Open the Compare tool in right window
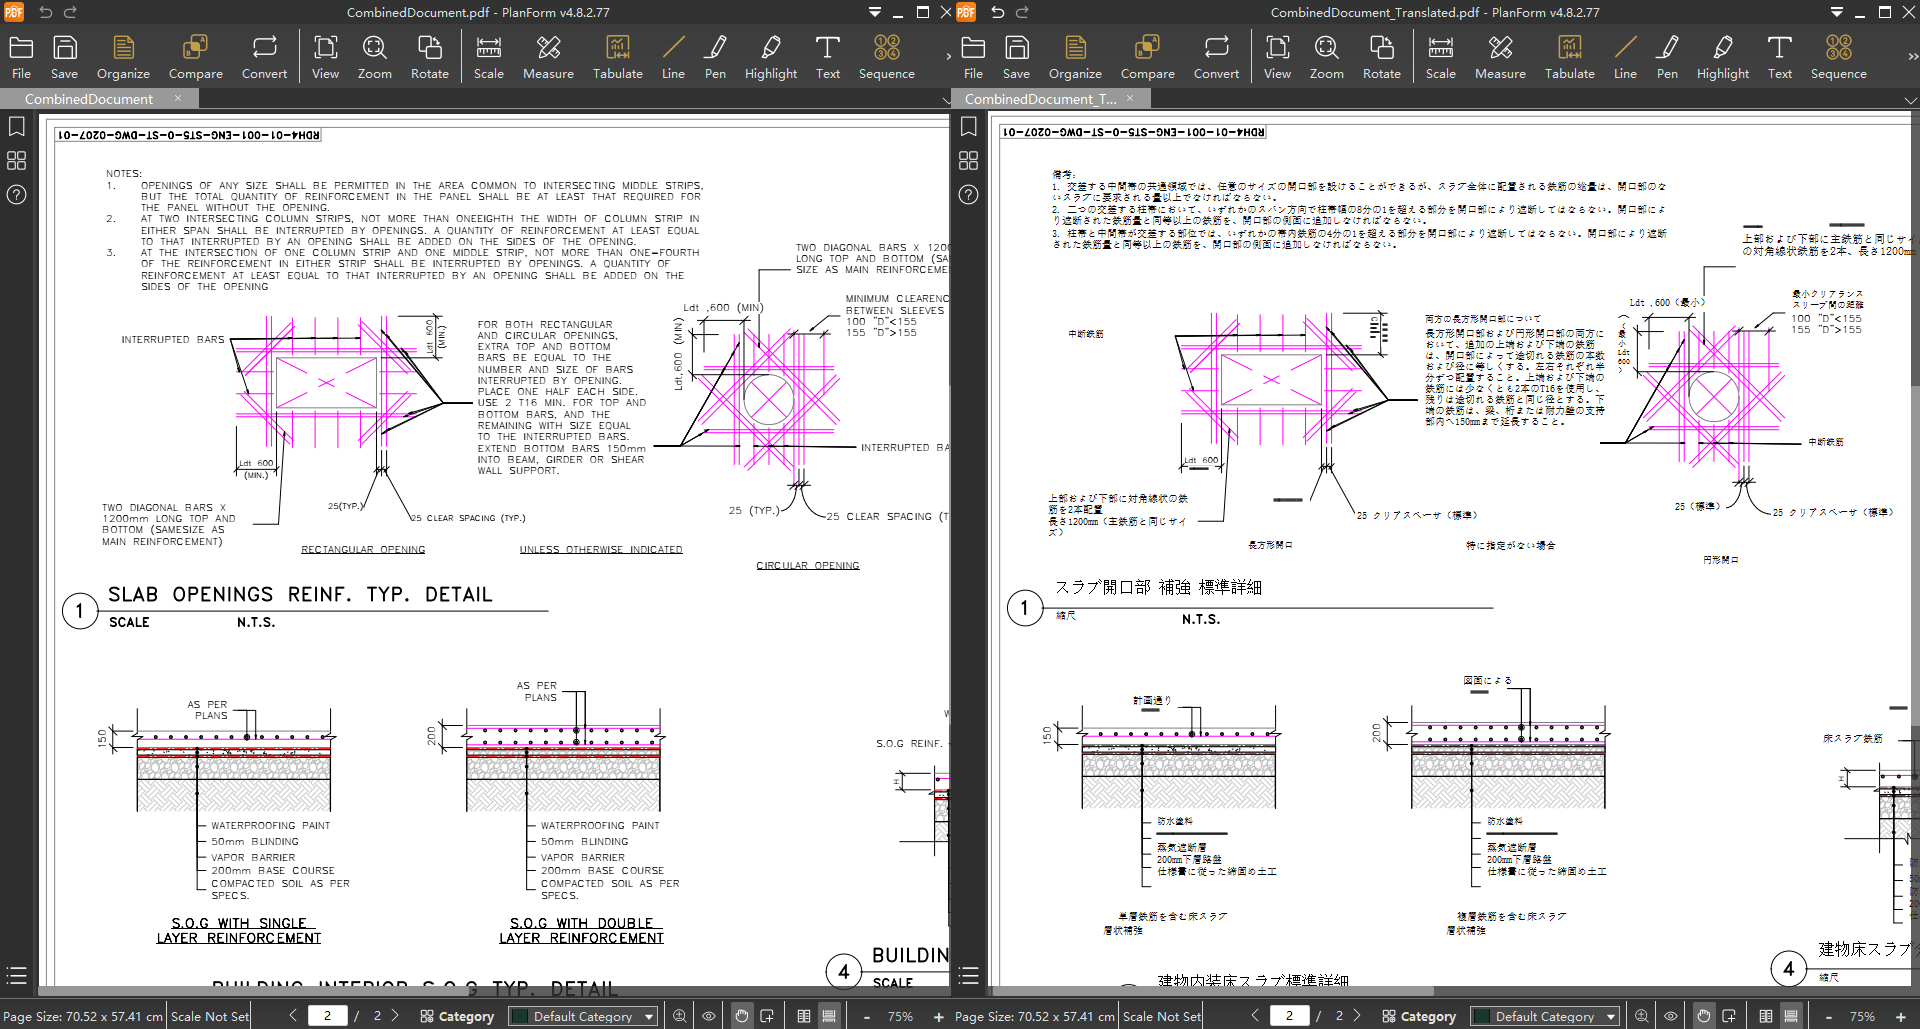 coord(1147,57)
